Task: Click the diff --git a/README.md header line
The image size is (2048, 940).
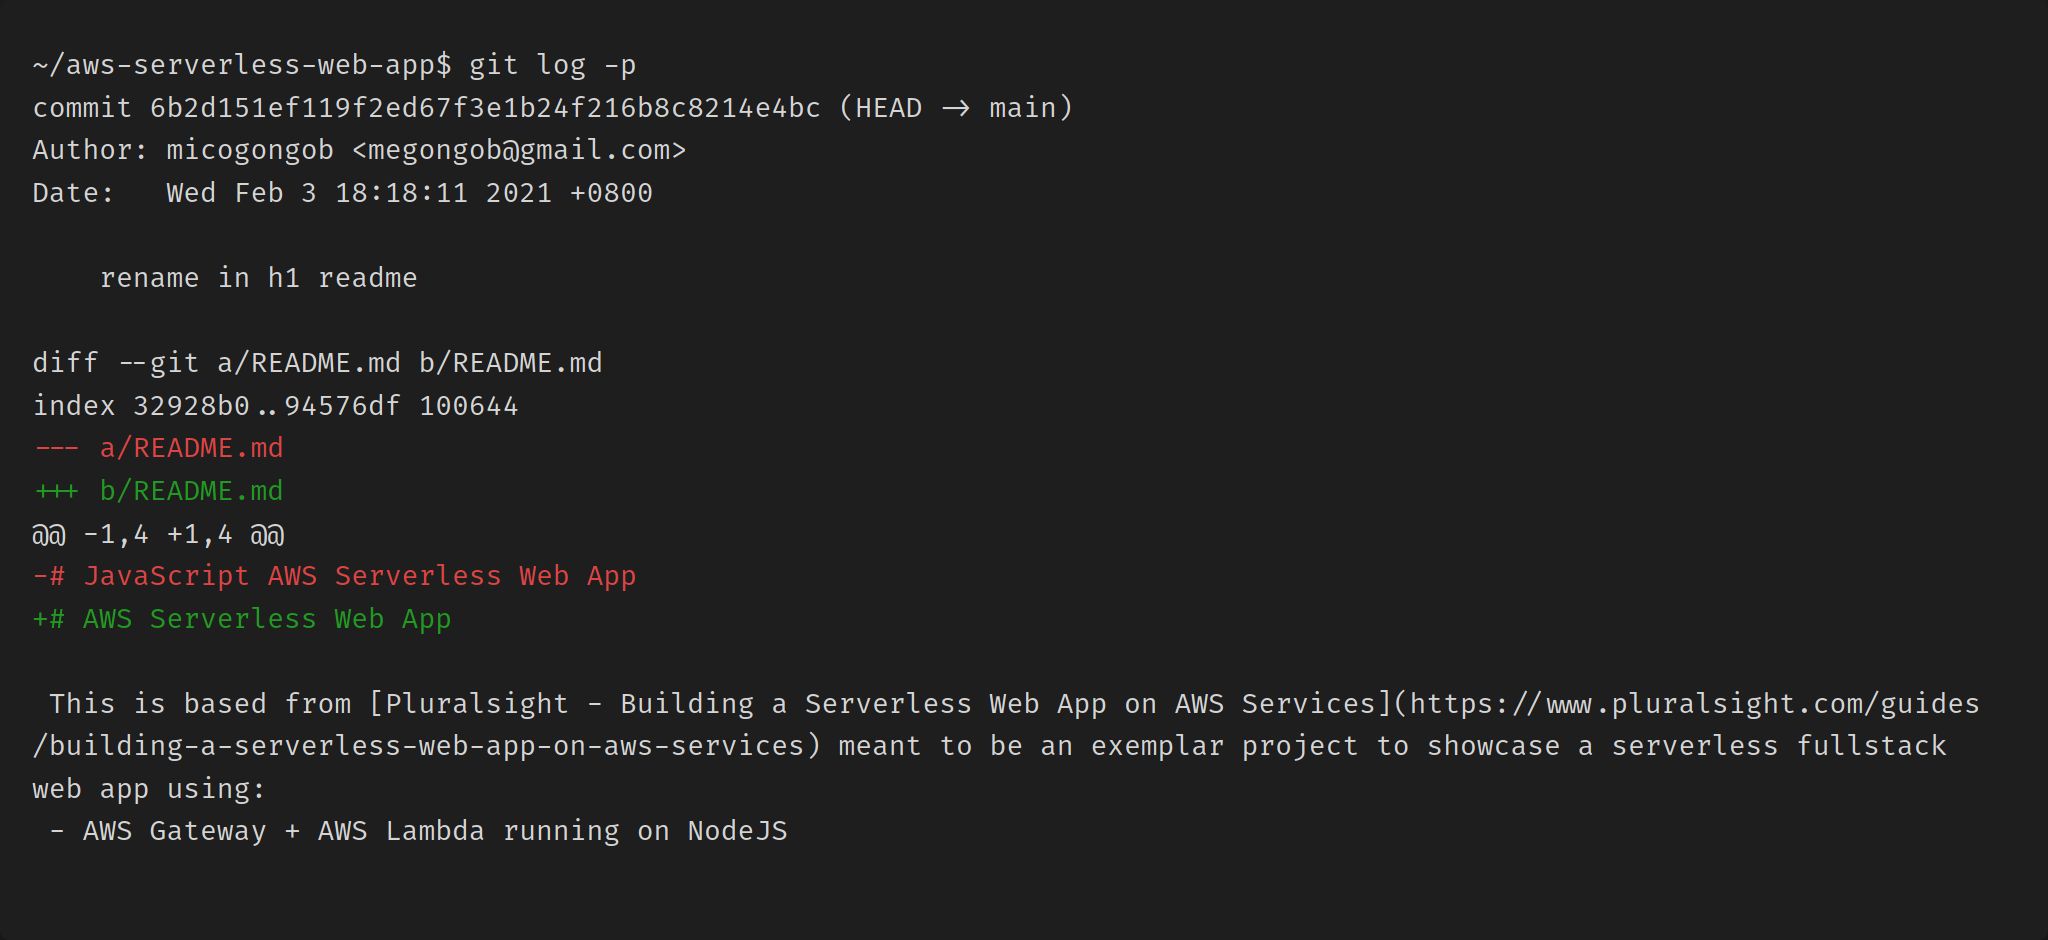Action: pyautogui.click(x=317, y=363)
